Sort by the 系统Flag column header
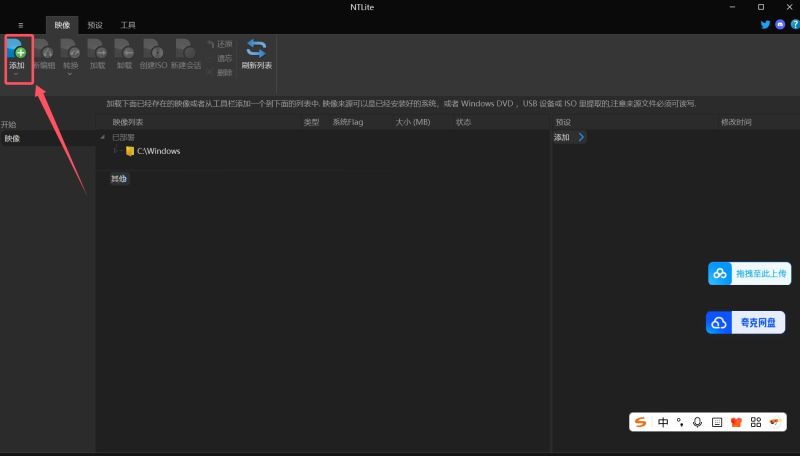Image resolution: width=800 pixels, height=456 pixels. (348, 122)
